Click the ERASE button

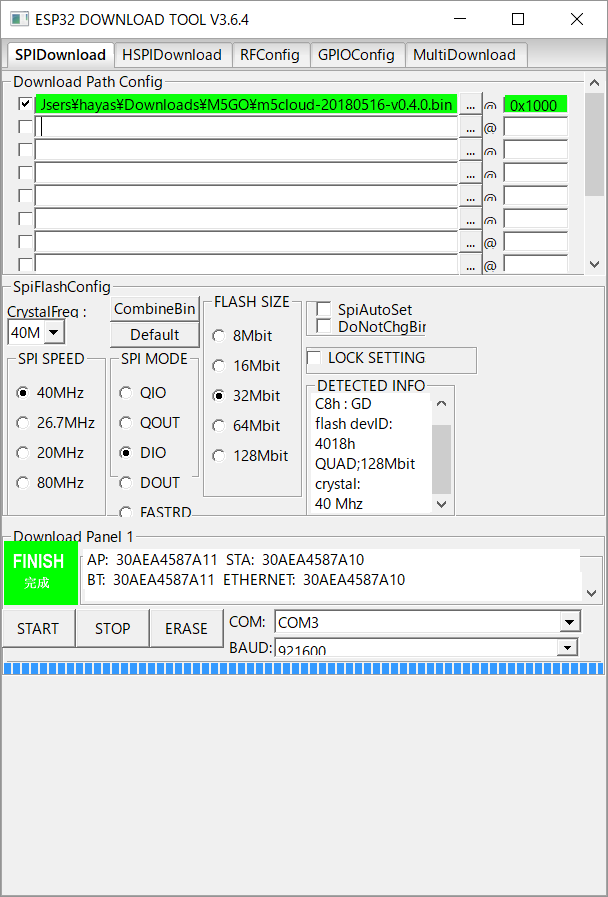(x=186, y=628)
